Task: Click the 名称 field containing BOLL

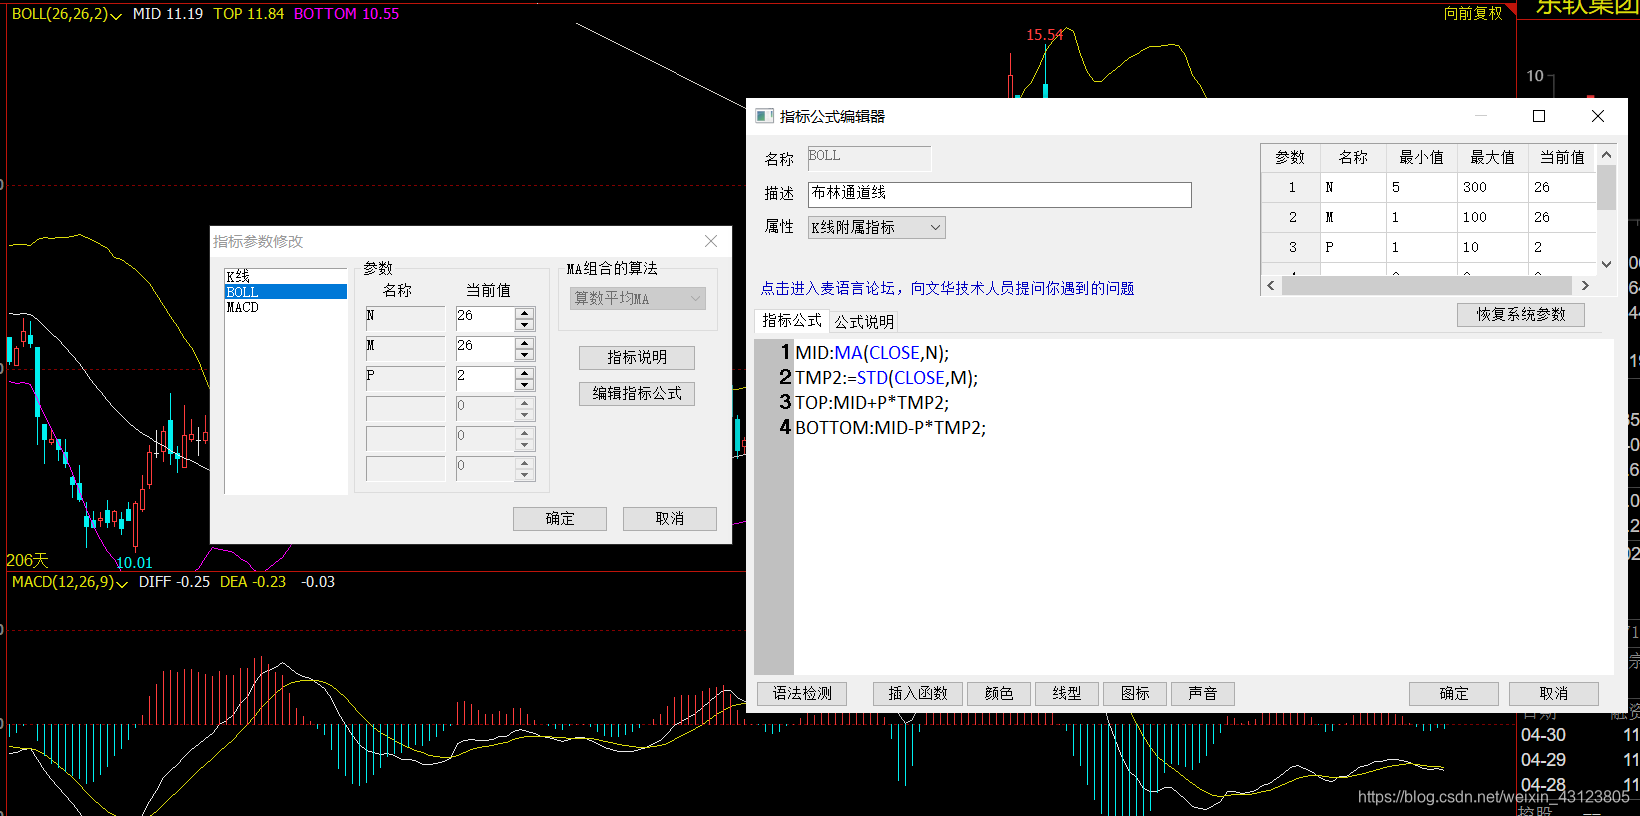Action: tap(869, 158)
